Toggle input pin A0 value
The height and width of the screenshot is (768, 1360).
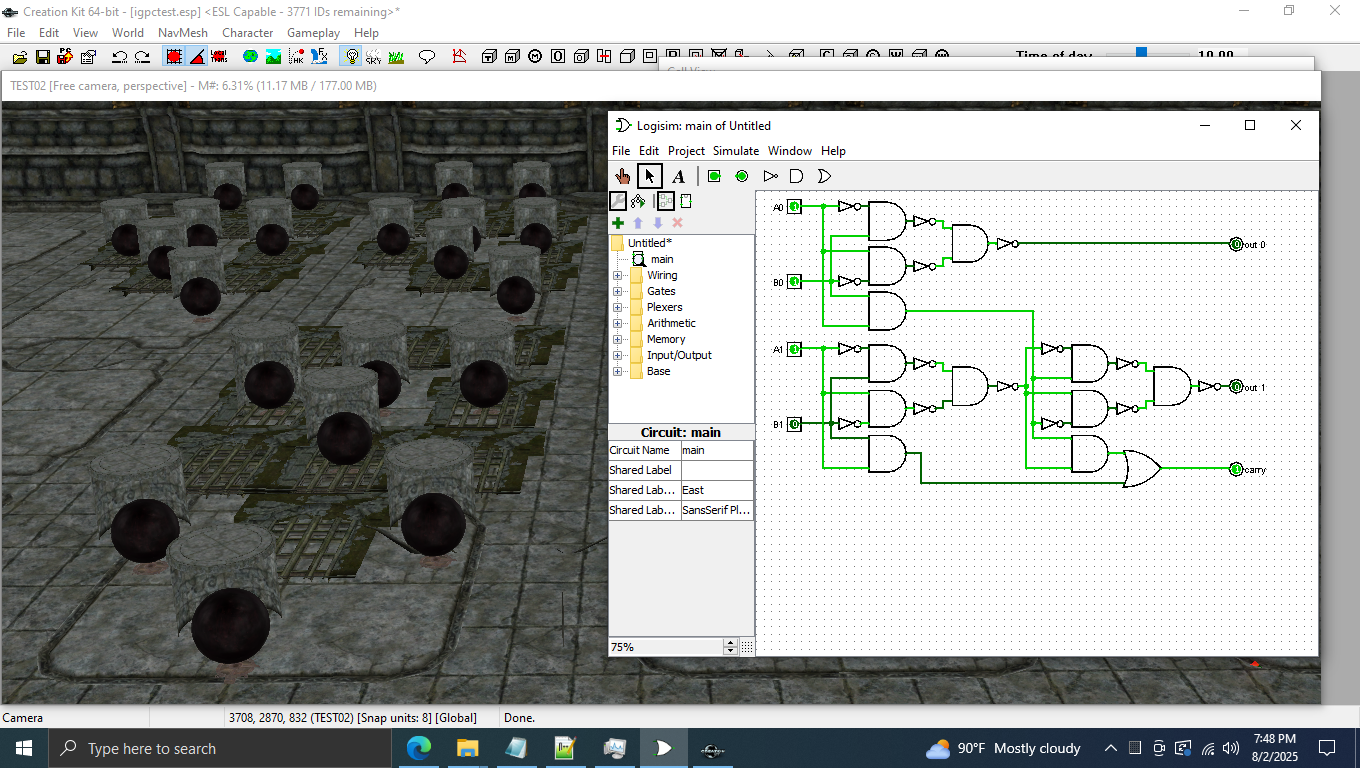tap(794, 207)
